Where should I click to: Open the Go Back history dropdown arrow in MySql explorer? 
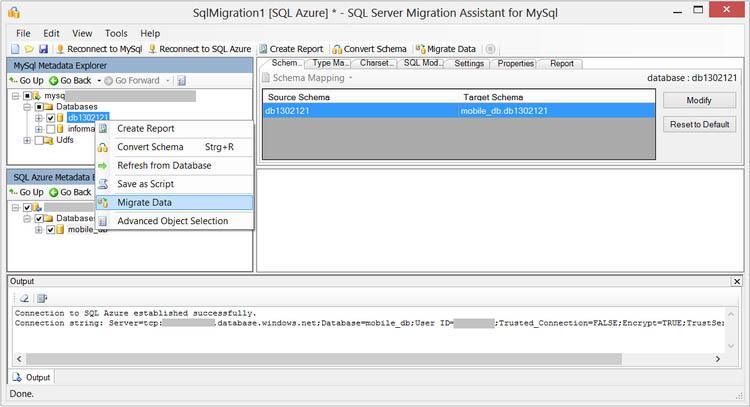click(99, 80)
